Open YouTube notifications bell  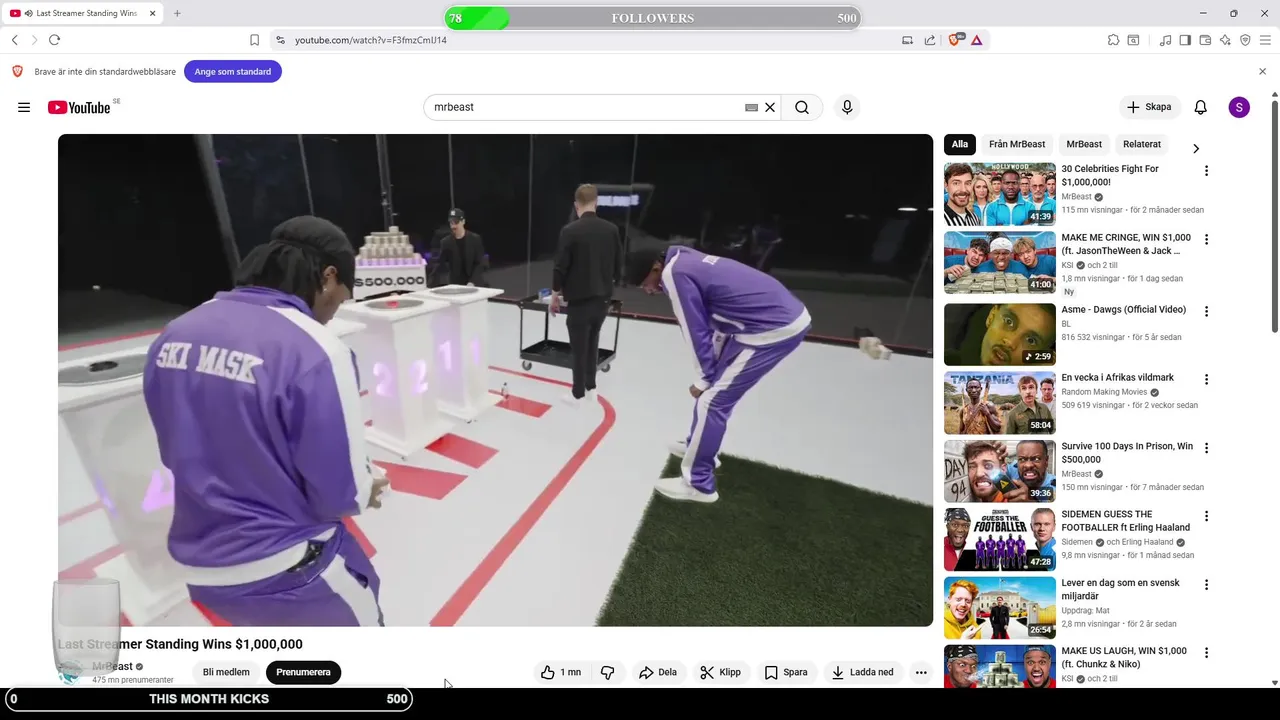click(1201, 107)
